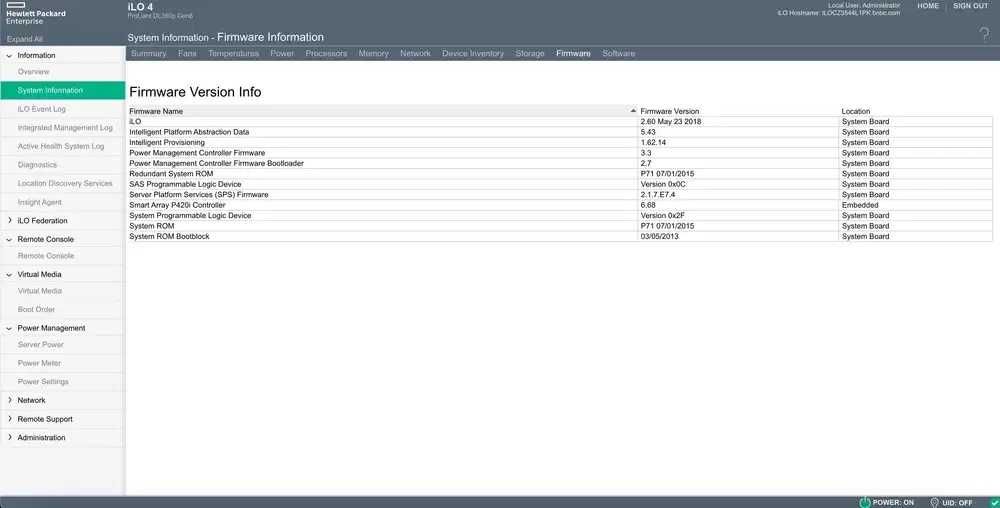
Task: Click the HOME link
Action: click(928, 6)
